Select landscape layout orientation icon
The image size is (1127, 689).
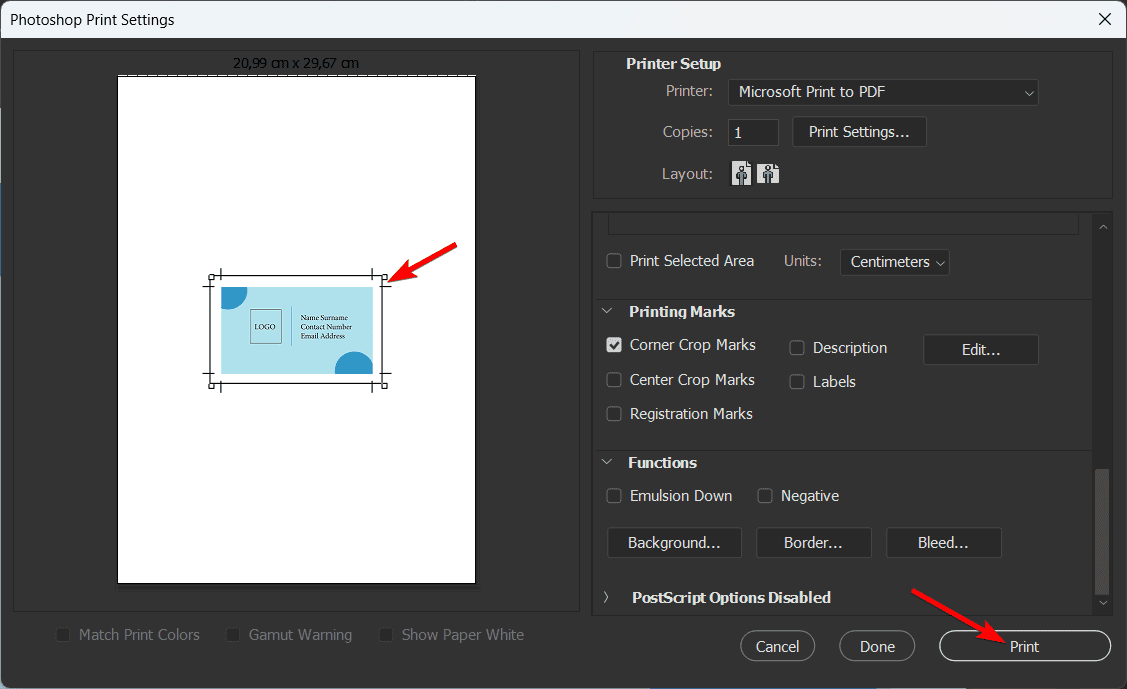pos(768,173)
